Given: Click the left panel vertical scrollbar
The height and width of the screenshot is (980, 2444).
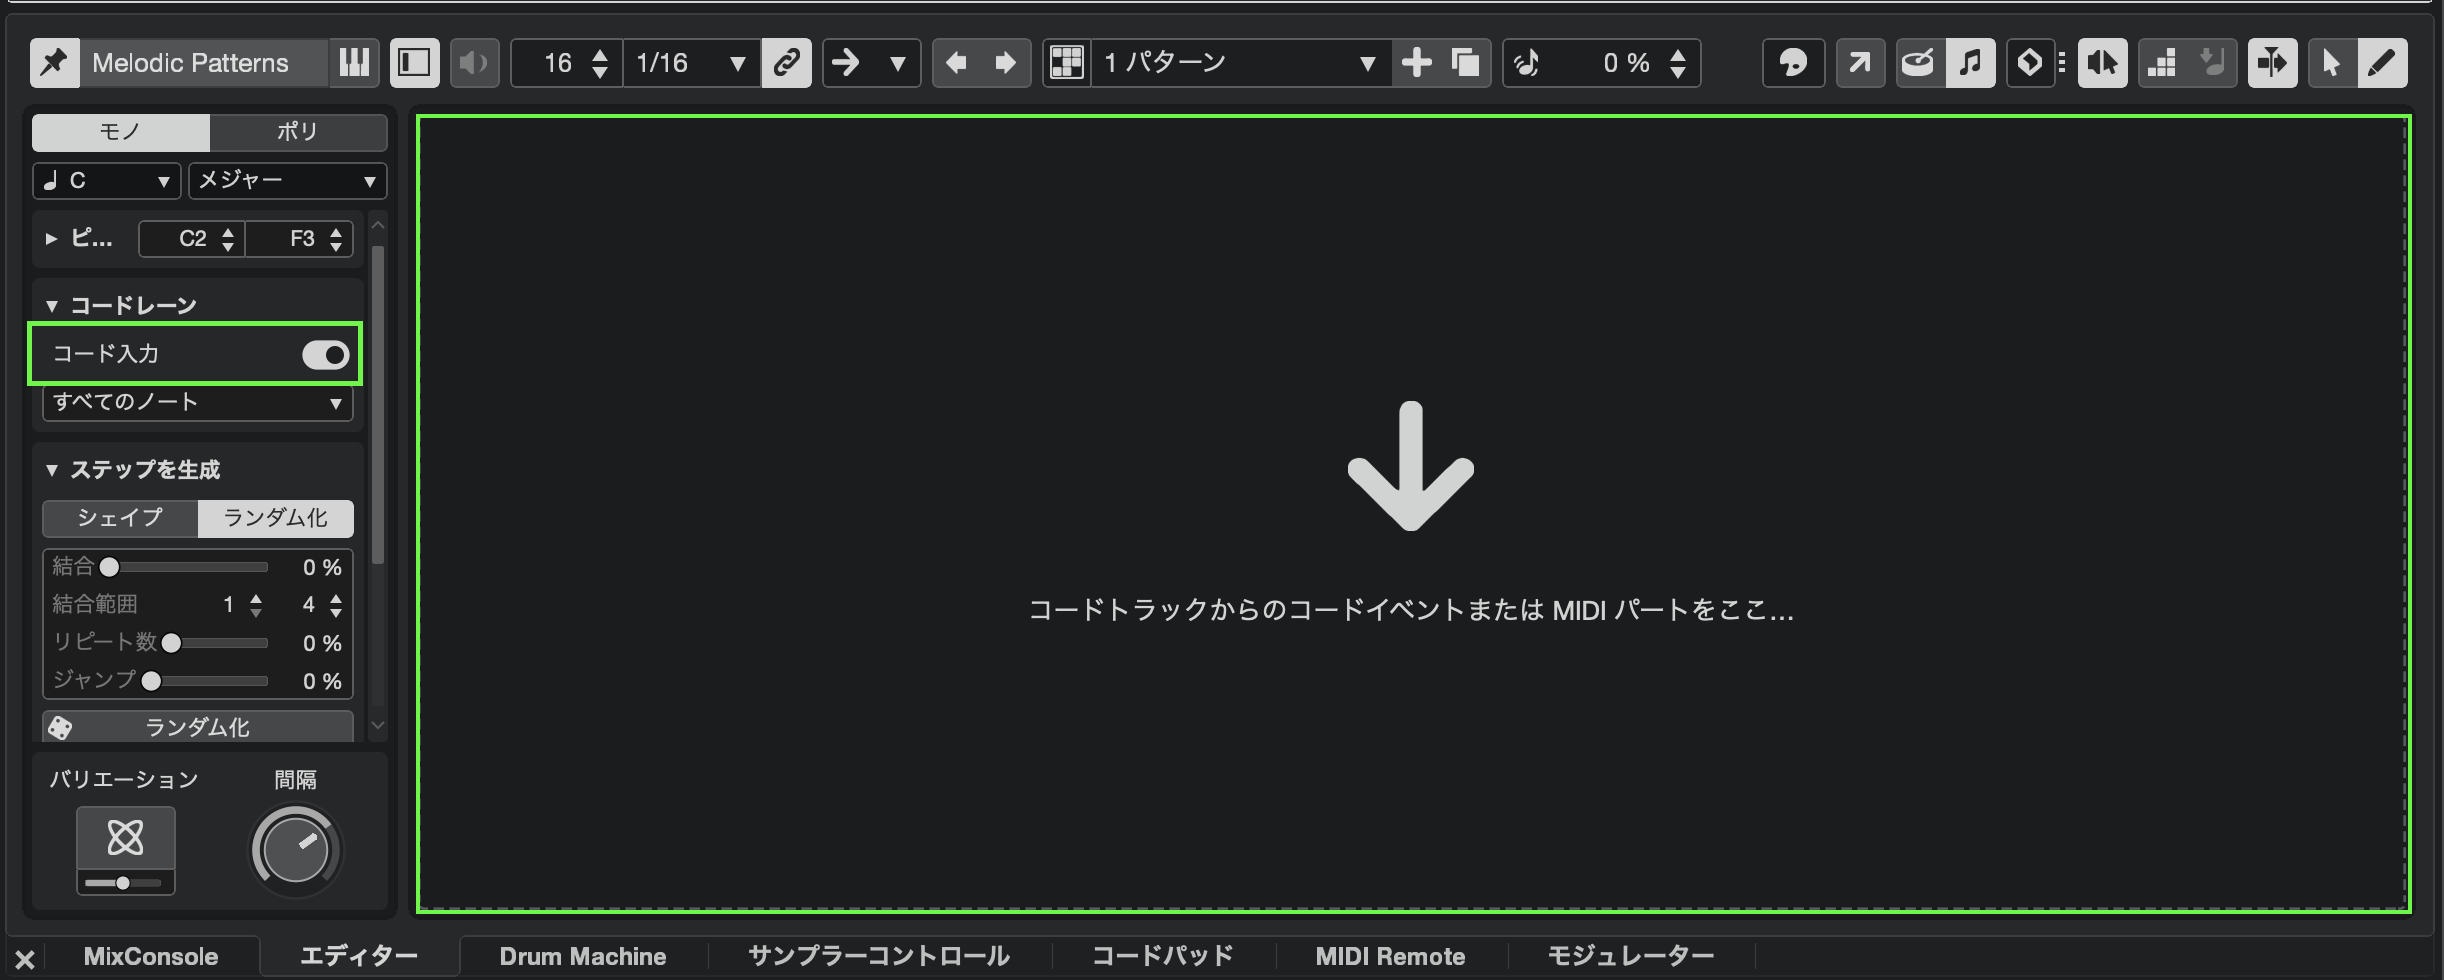Looking at the screenshot, I should 378,405.
